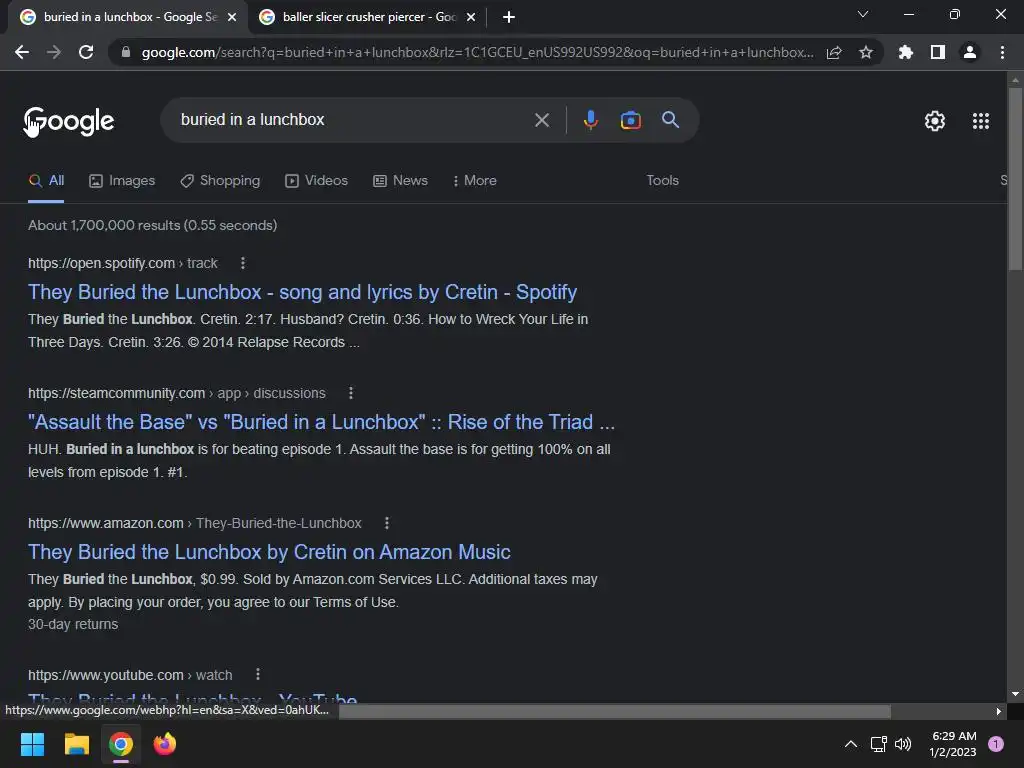Open Google settings gear

click(935, 121)
